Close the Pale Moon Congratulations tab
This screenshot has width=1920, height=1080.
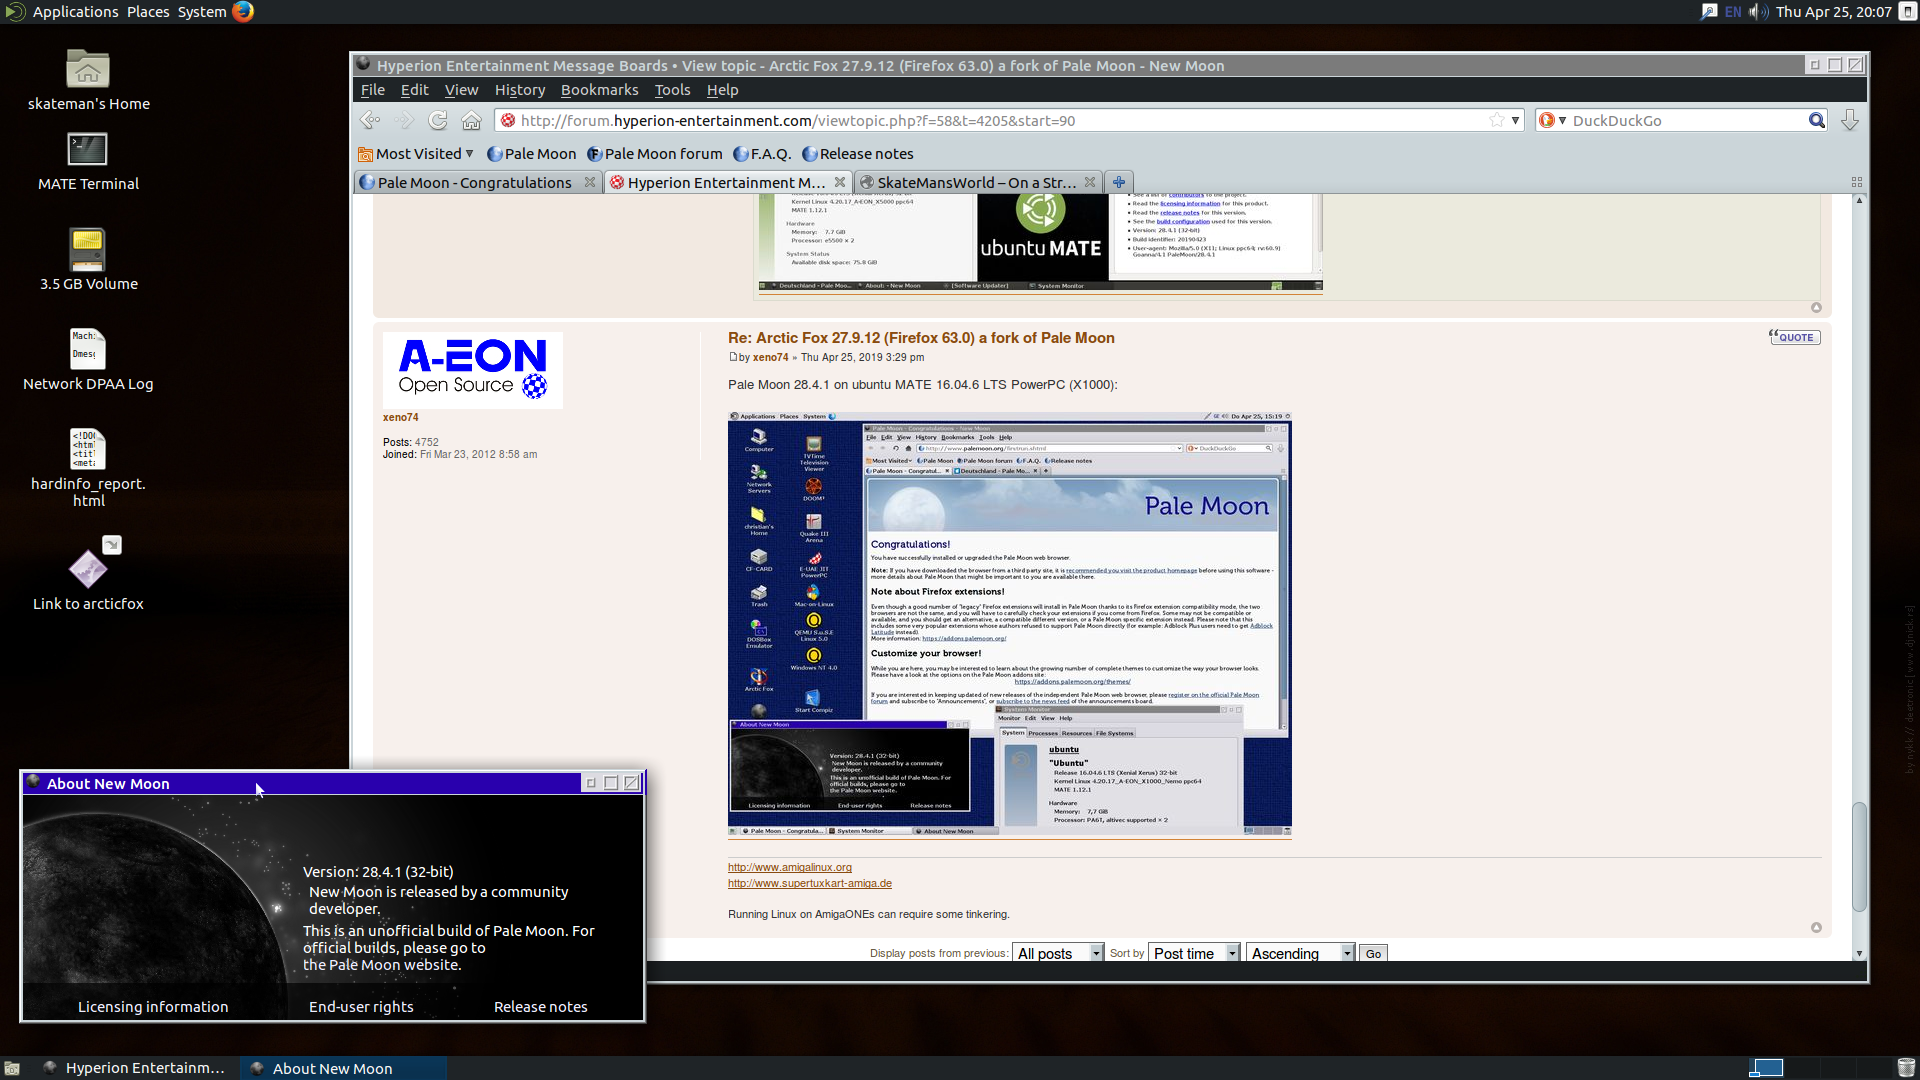[x=590, y=182]
